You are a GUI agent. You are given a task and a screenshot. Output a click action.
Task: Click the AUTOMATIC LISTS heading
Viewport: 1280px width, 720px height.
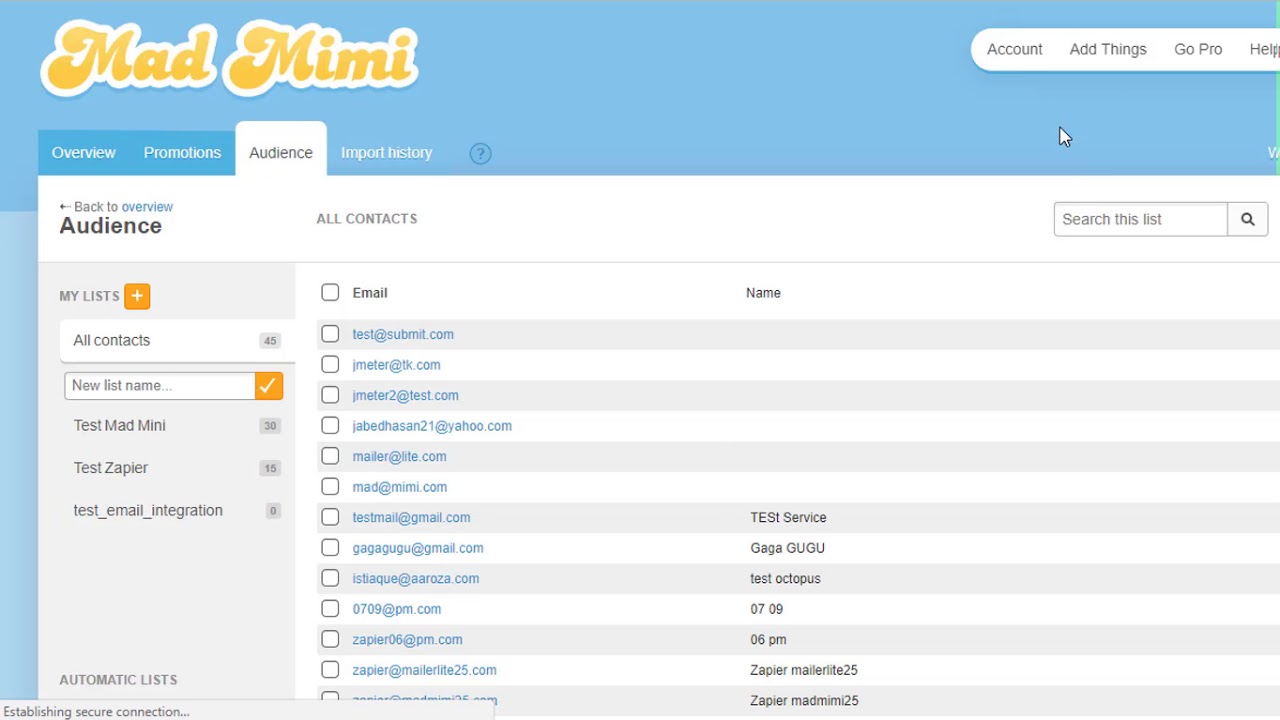118,680
